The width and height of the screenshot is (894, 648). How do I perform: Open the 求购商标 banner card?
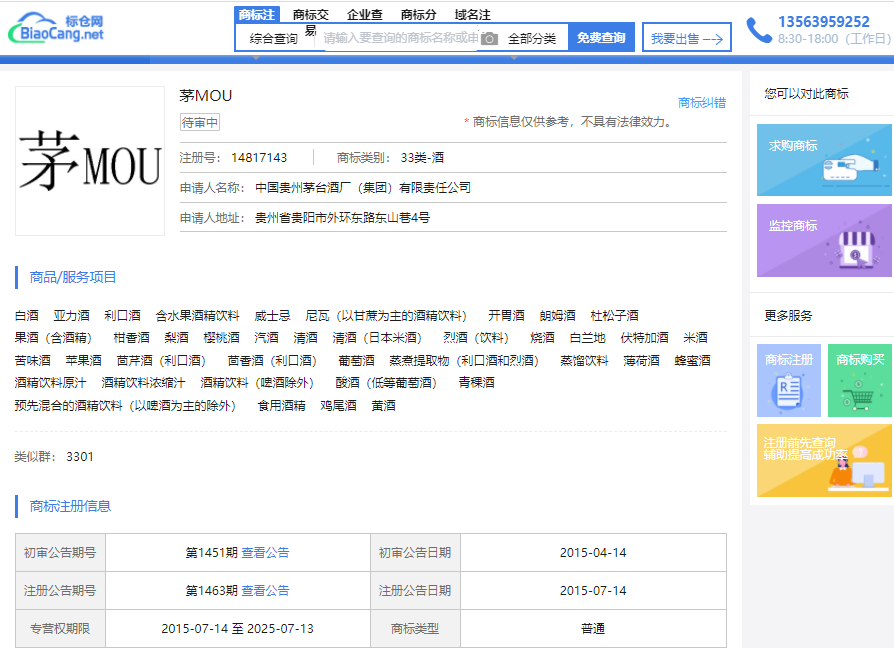824,160
